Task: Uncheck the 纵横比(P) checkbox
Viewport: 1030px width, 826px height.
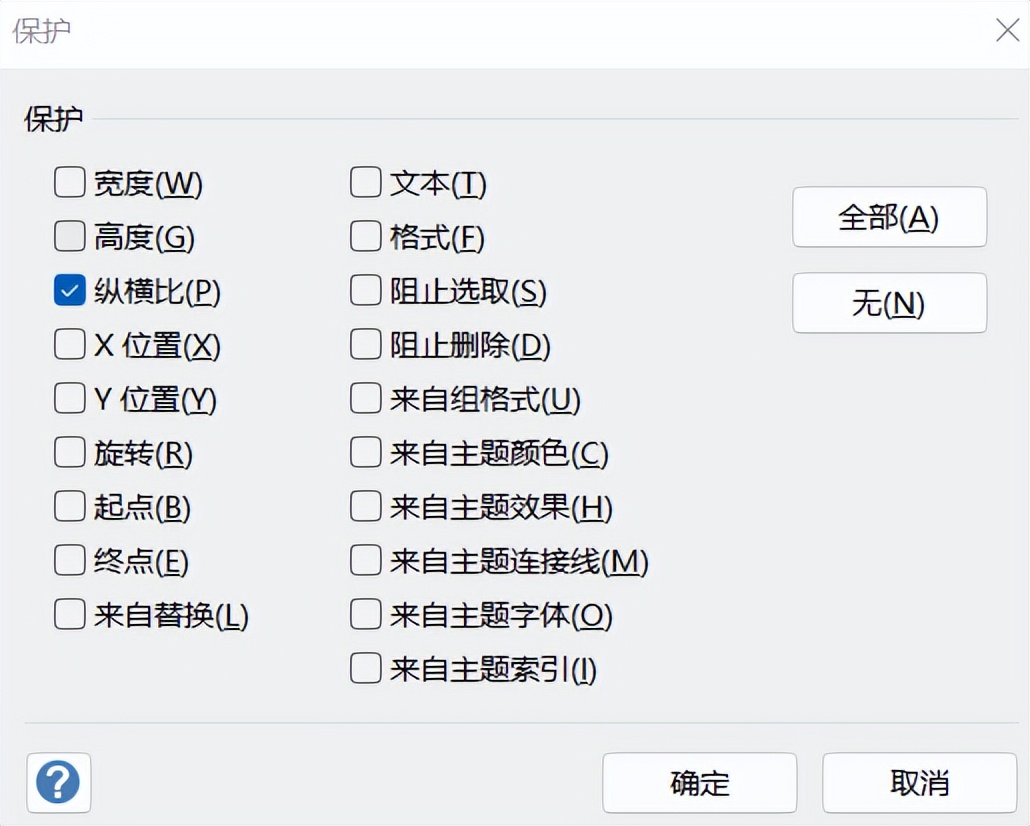Action: [70, 290]
